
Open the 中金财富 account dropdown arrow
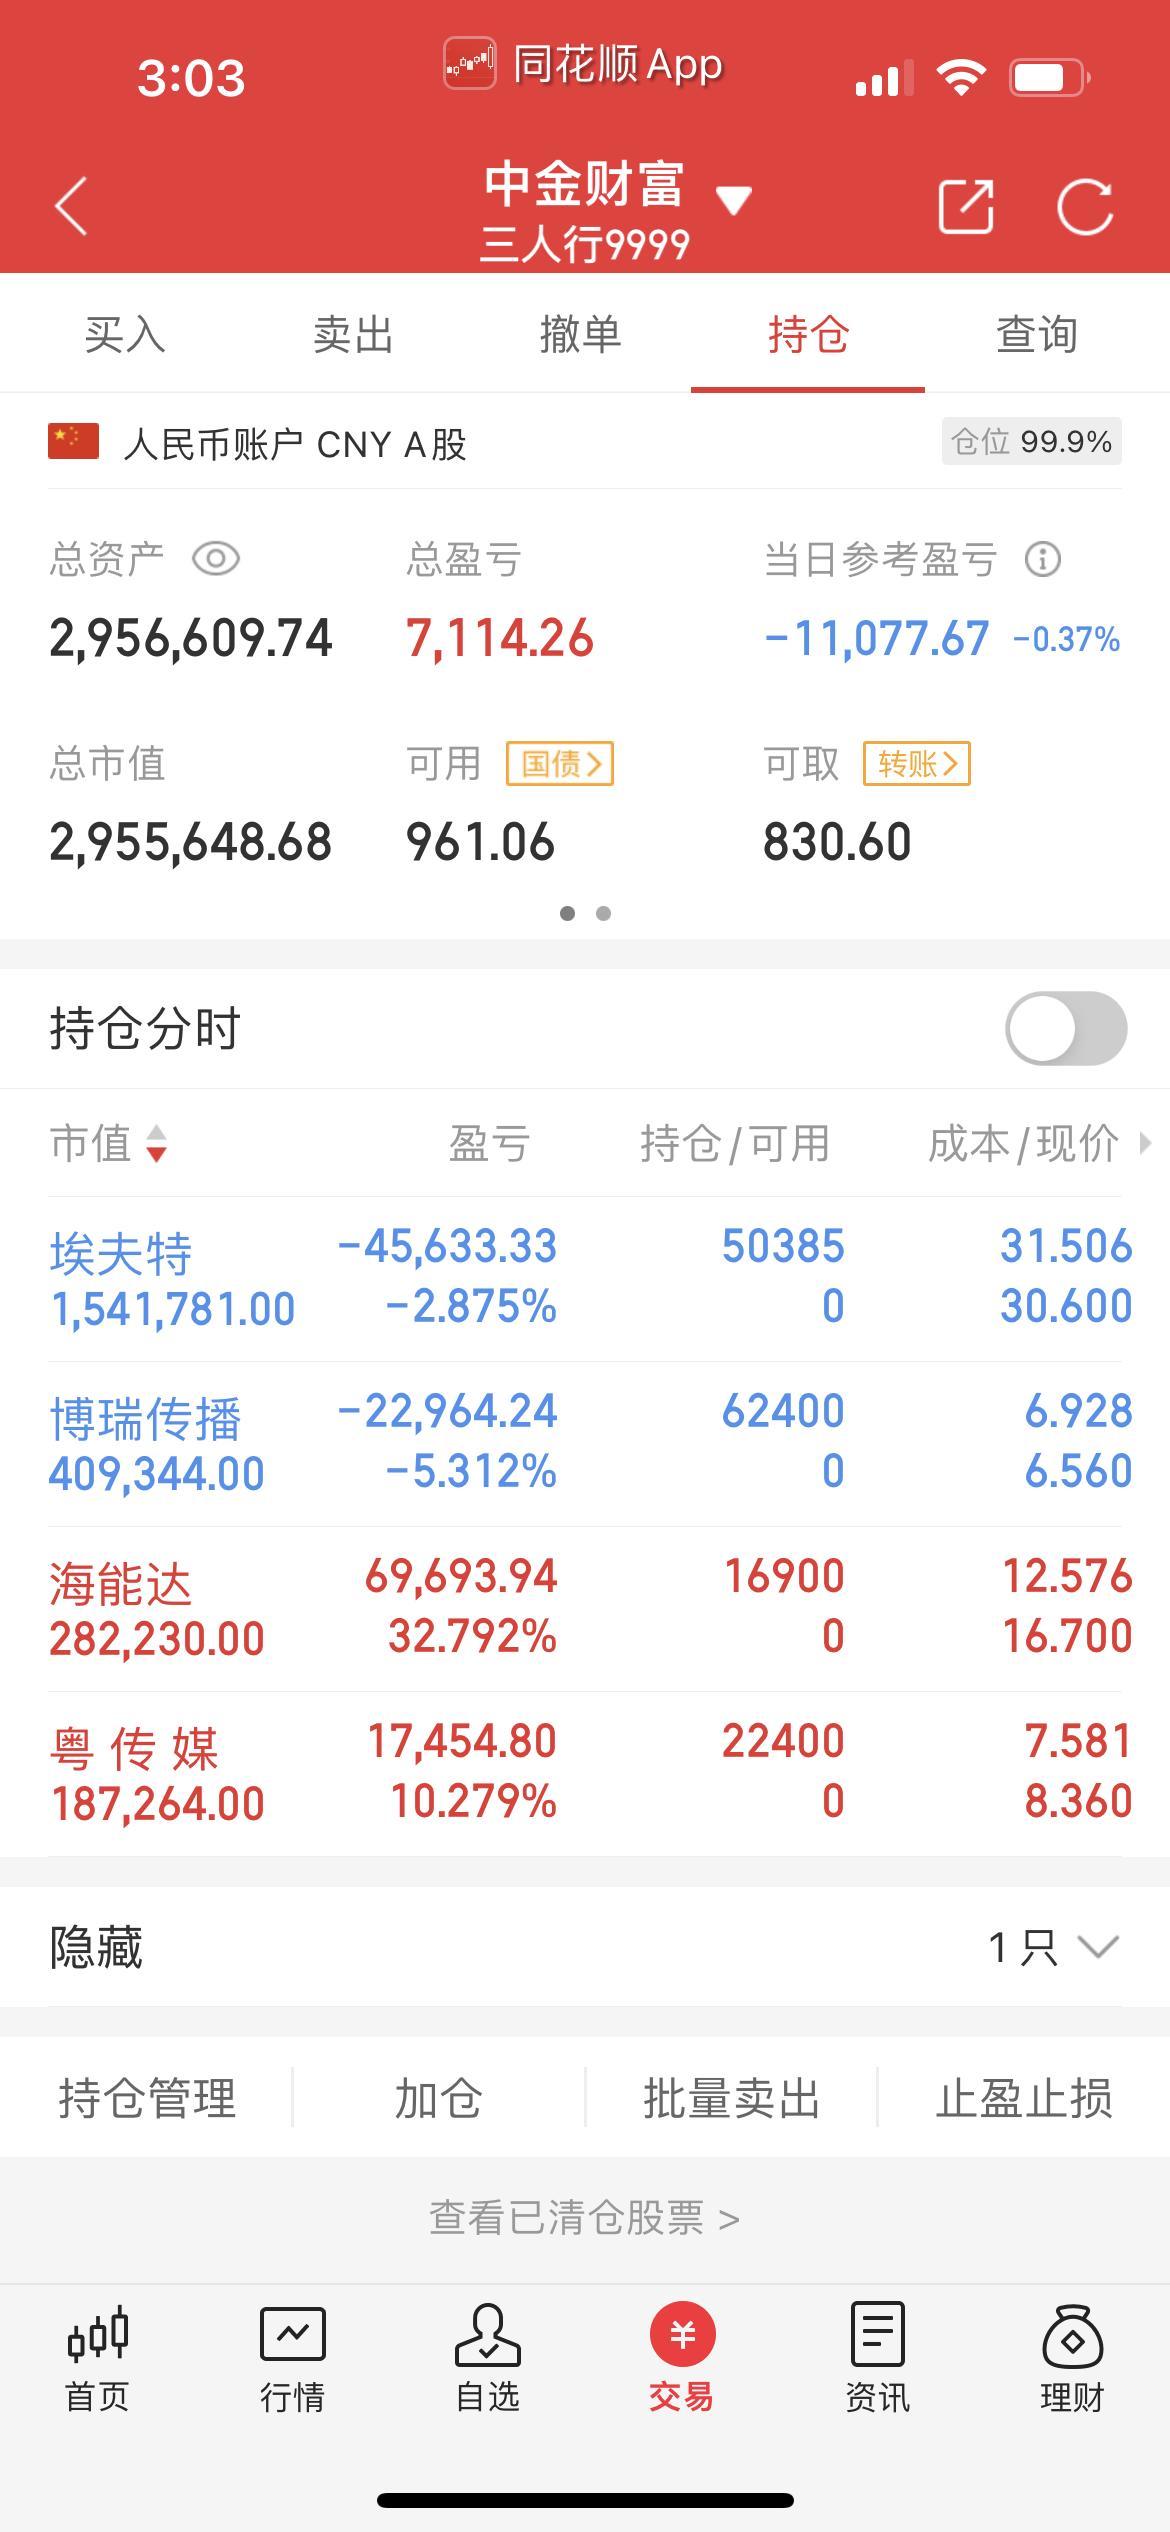pyautogui.click(x=734, y=200)
